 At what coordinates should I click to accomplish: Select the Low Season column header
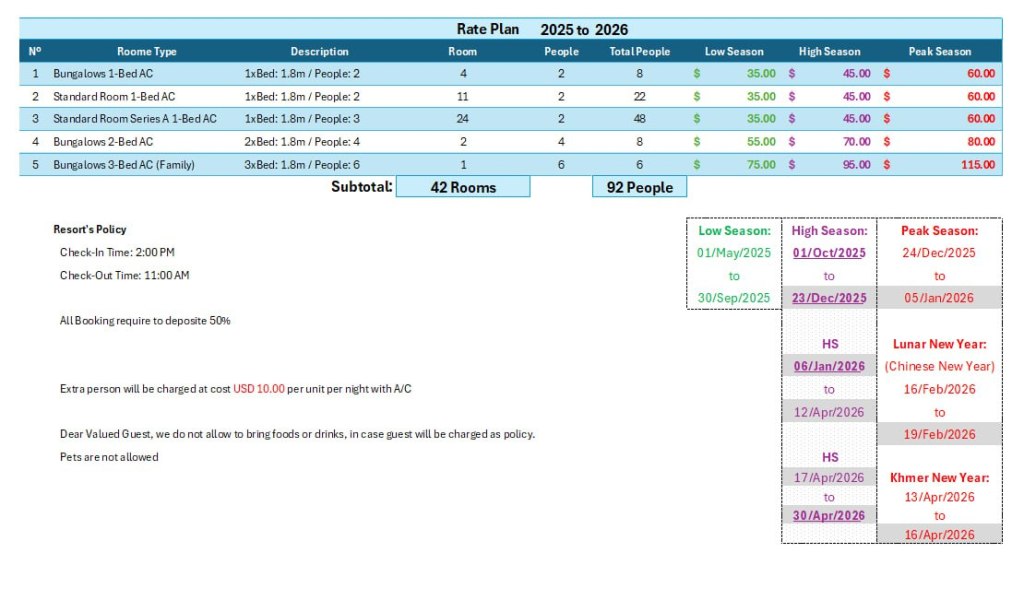(734, 51)
